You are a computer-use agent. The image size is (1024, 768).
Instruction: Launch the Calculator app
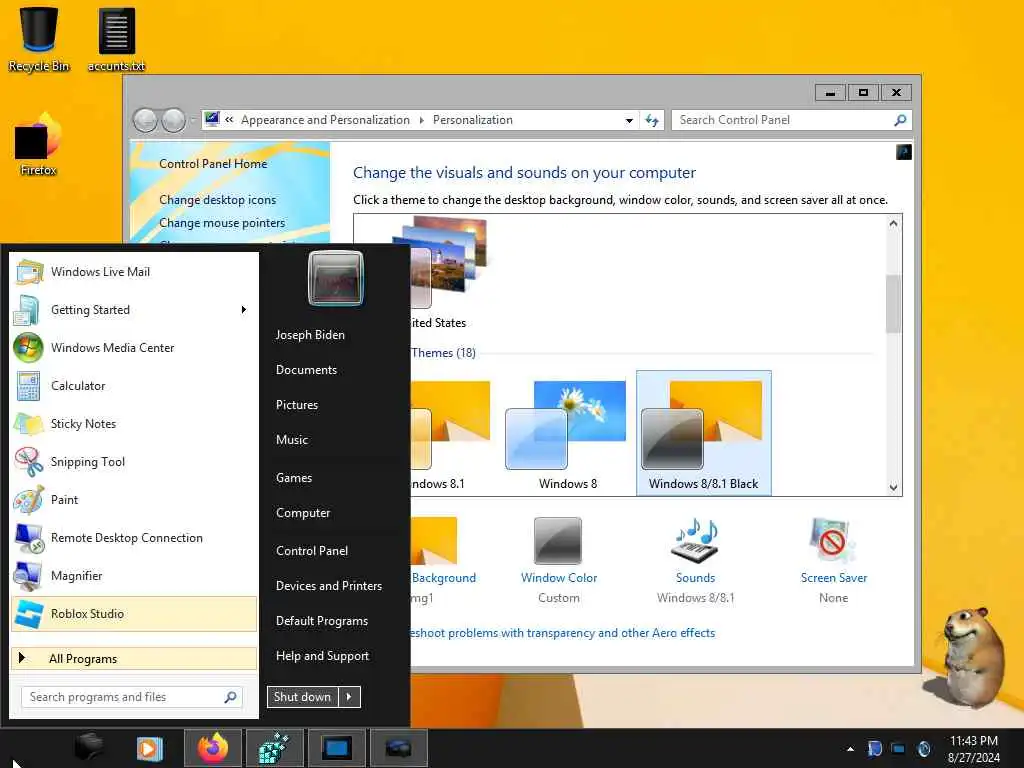tap(134, 385)
